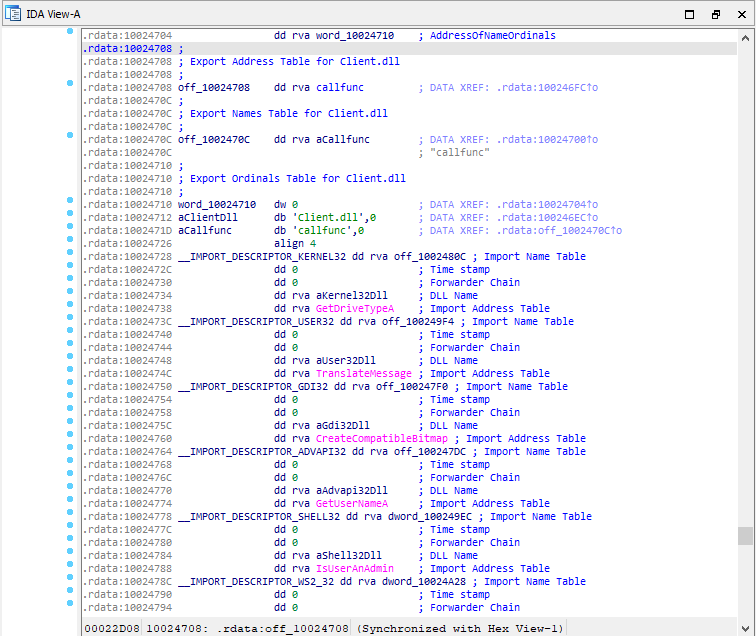The width and height of the screenshot is (756, 636).
Task: Click the aAdvapi32Dll reference
Action: coord(352,491)
